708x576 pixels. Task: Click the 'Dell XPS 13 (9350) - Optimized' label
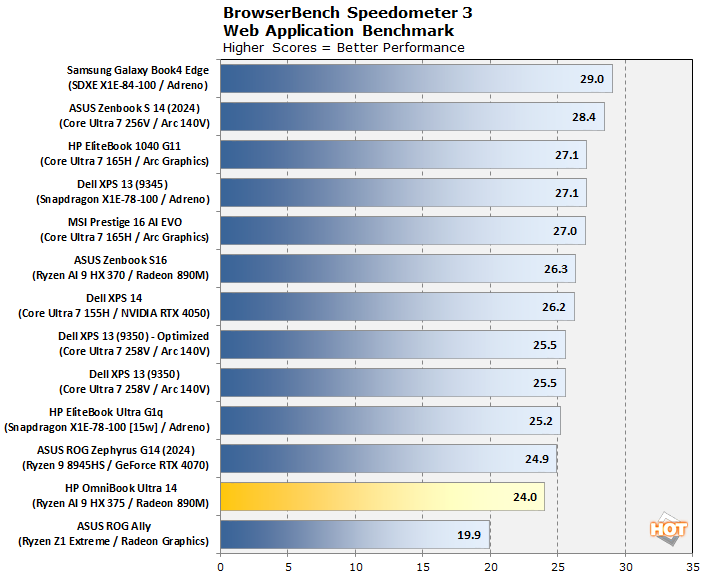click(133, 336)
